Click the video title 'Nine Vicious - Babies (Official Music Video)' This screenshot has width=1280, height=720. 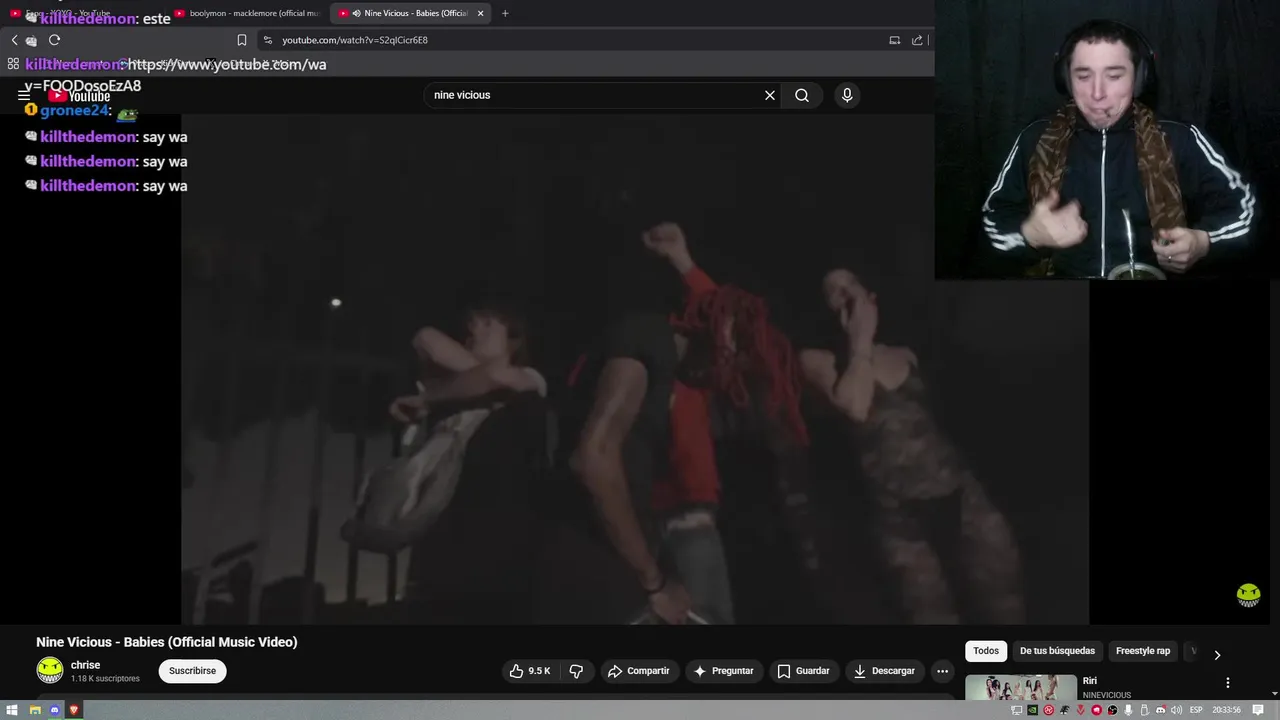click(167, 642)
